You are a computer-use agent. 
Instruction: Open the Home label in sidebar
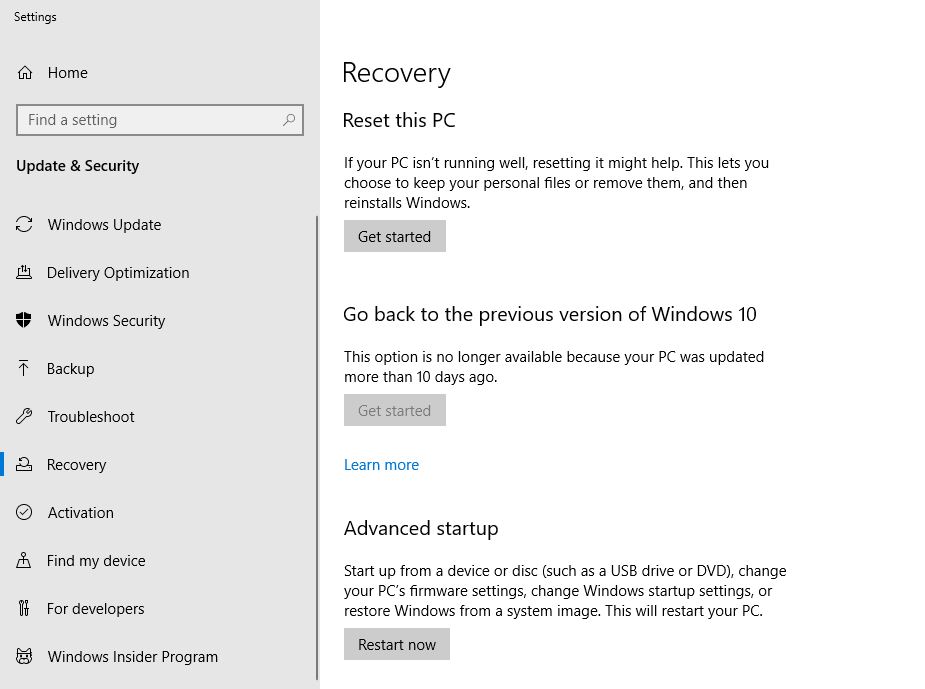coord(67,73)
